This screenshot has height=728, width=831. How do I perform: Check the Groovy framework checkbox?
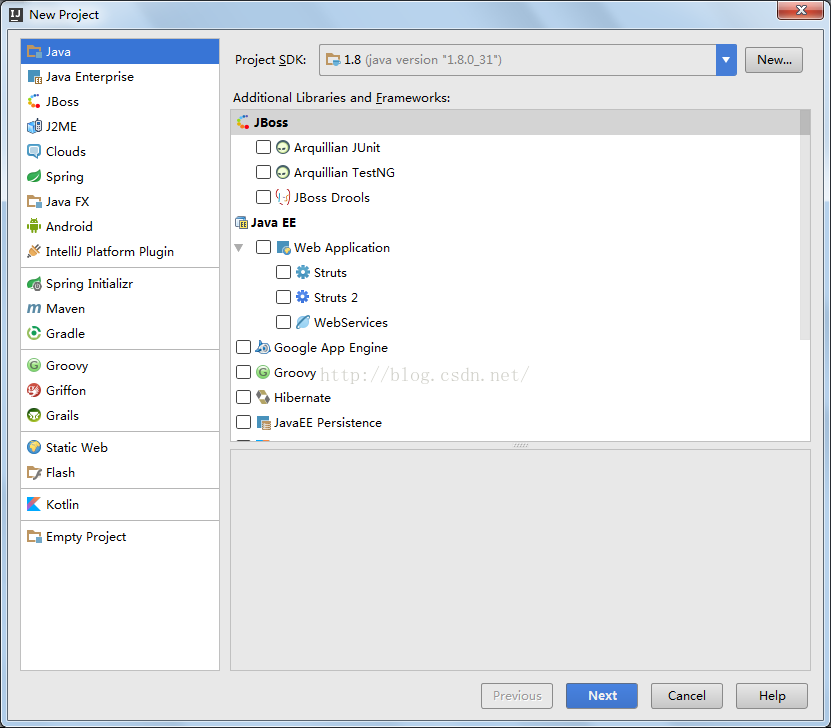[243, 372]
